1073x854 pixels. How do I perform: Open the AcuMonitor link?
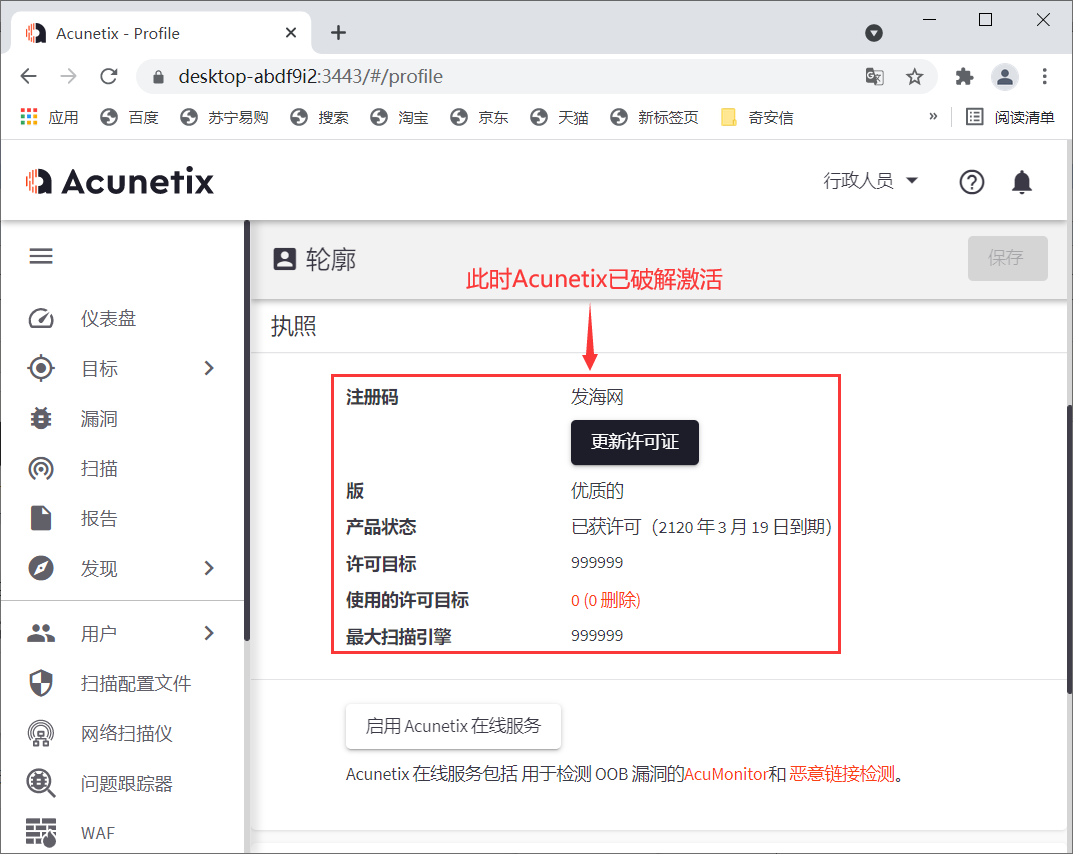[725, 774]
